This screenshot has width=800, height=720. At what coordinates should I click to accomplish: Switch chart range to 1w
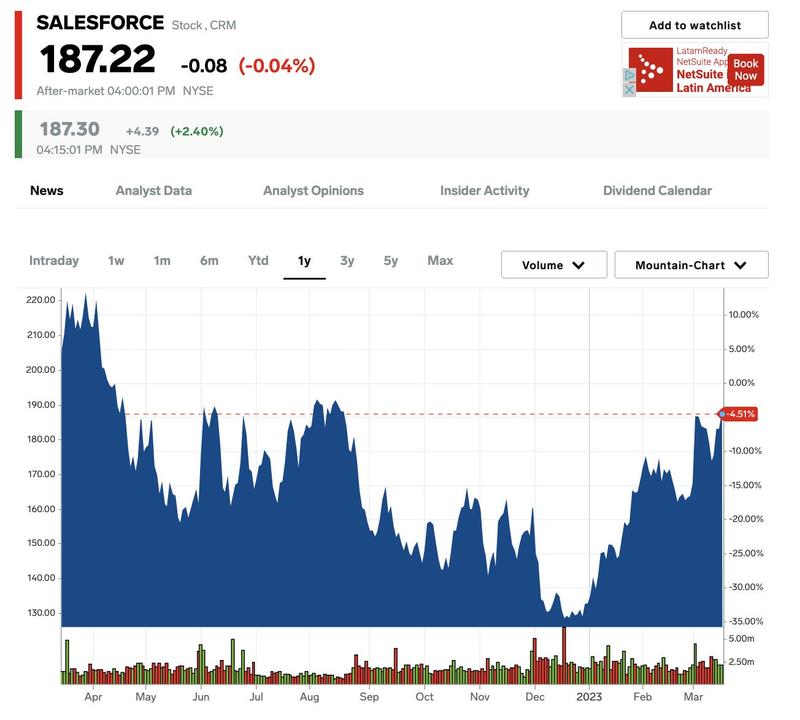coord(116,261)
